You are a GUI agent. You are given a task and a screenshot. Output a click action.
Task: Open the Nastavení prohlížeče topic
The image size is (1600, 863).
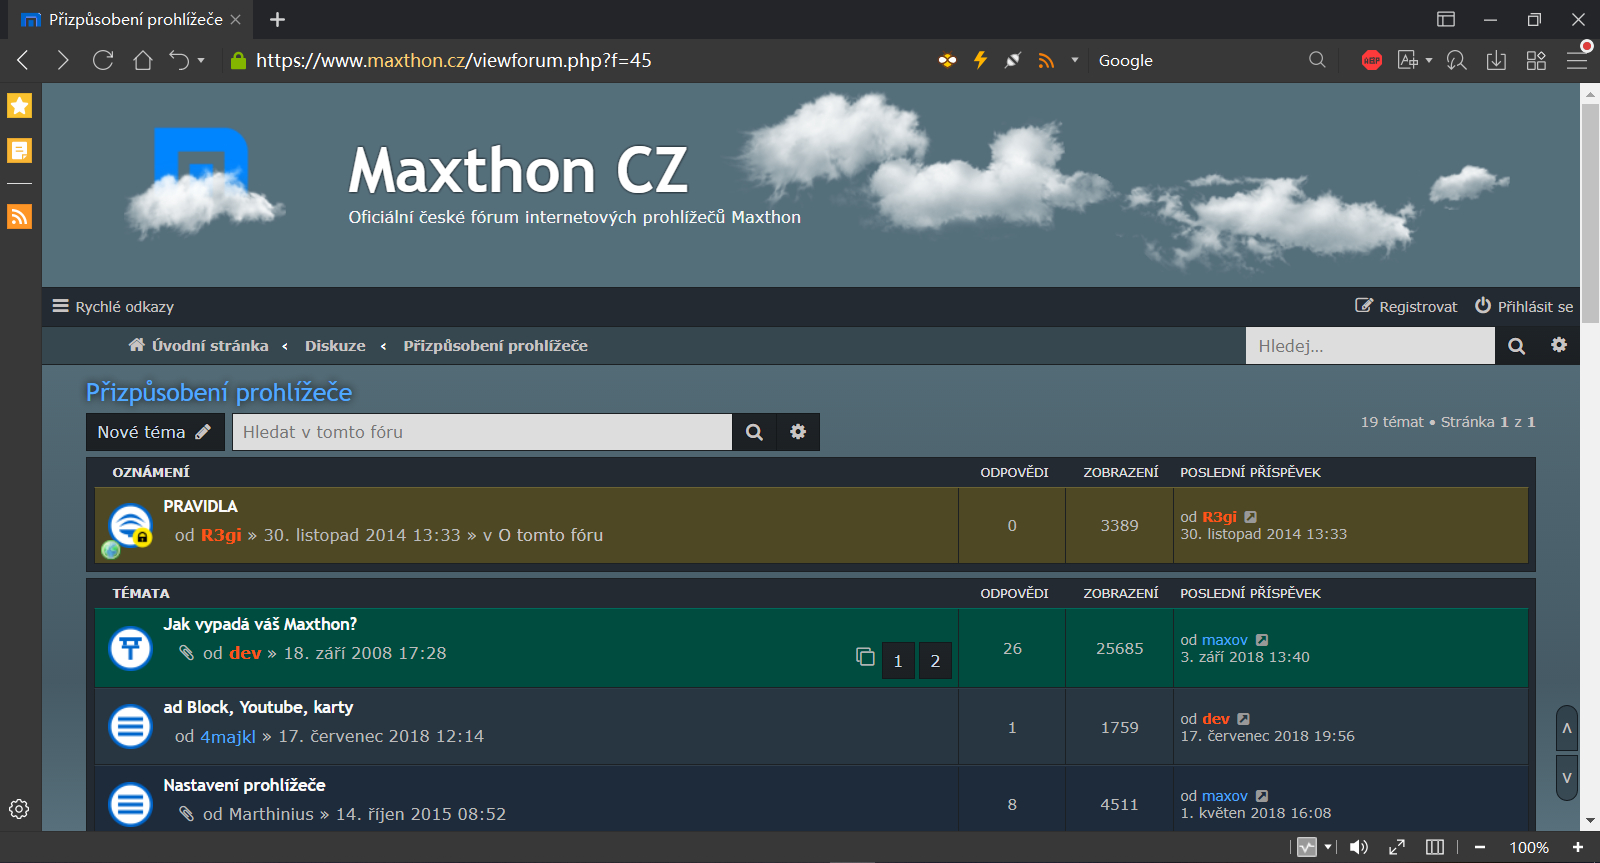(244, 785)
